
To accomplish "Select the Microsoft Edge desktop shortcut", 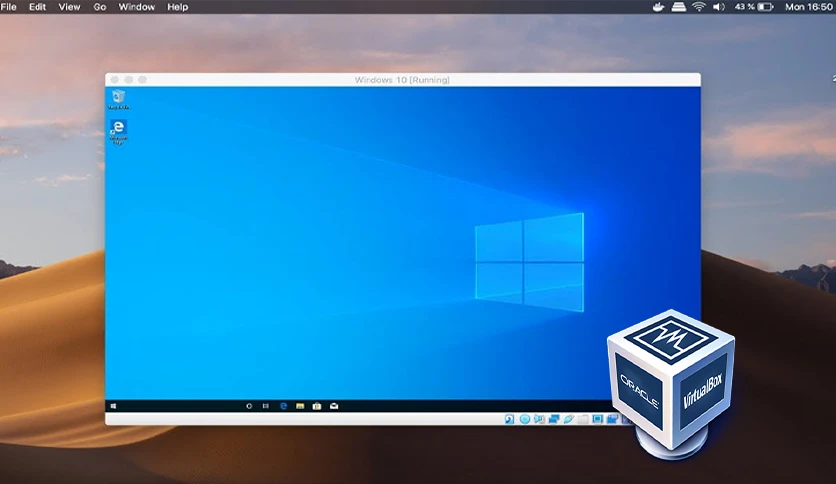I will coord(118,132).
